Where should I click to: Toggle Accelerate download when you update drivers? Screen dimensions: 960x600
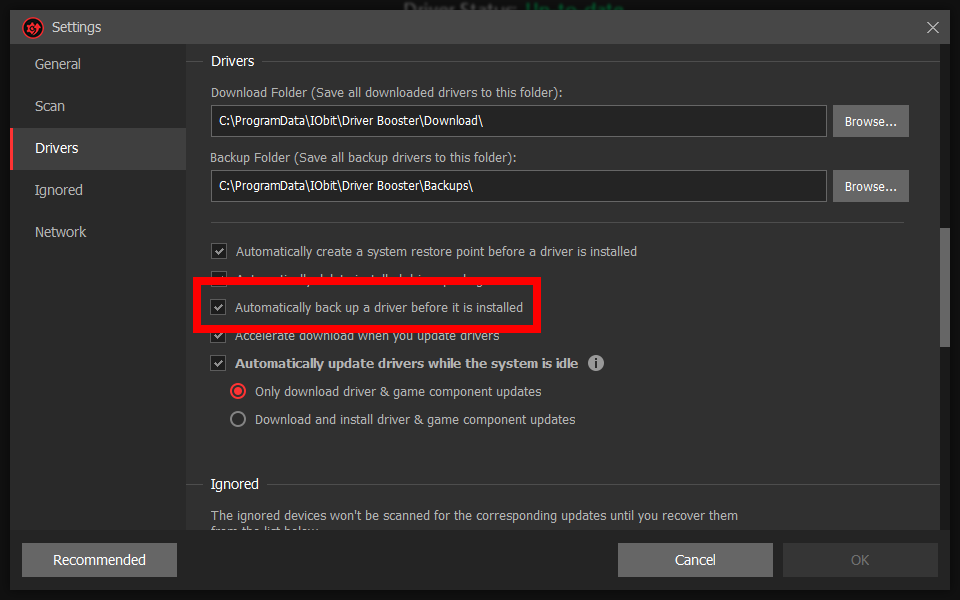coord(218,336)
